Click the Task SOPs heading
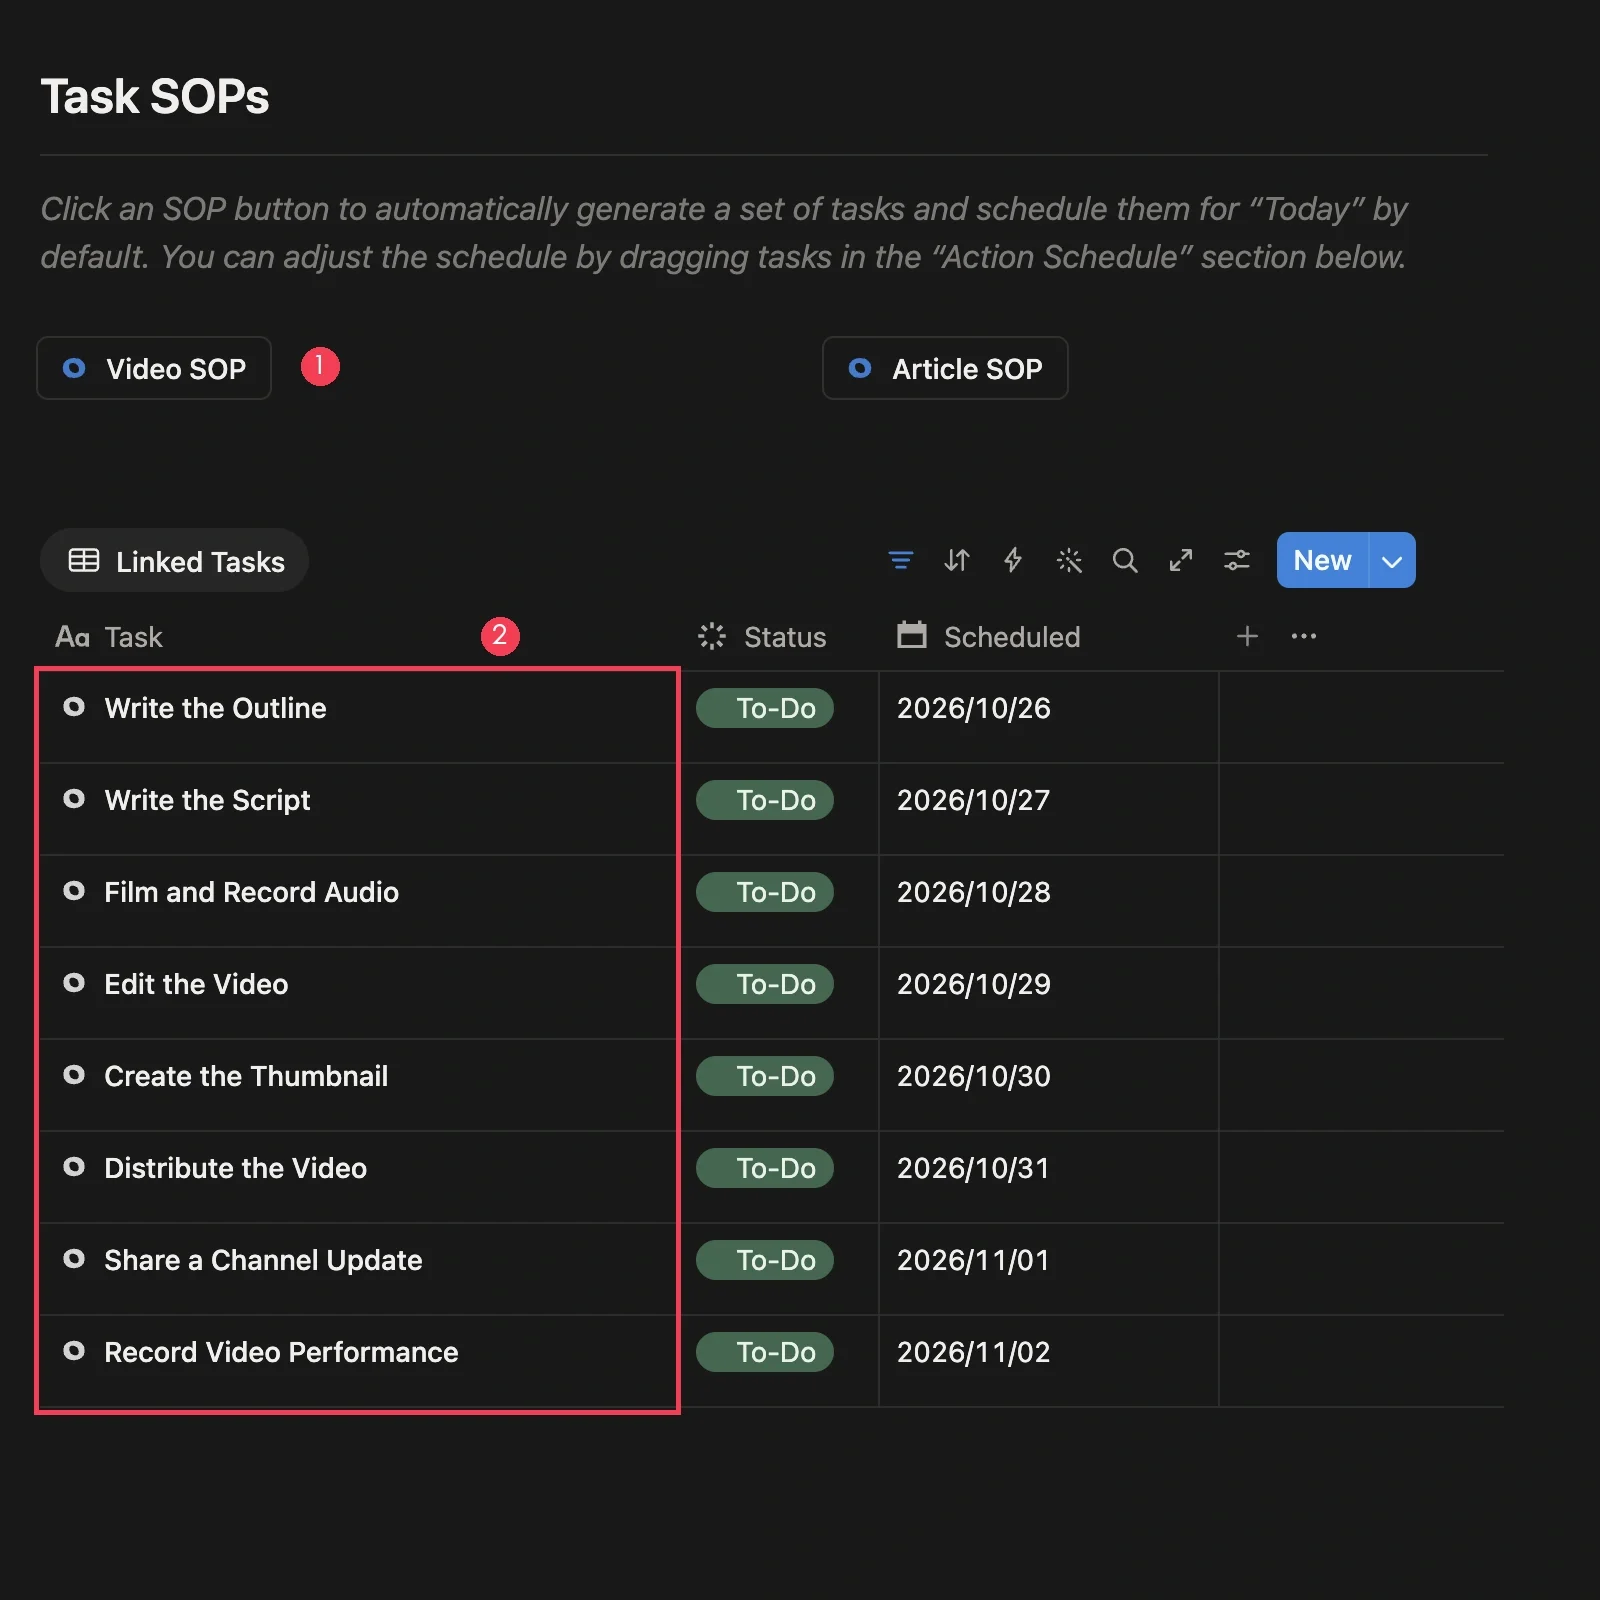The height and width of the screenshot is (1600, 1600). tap(155, 97)
